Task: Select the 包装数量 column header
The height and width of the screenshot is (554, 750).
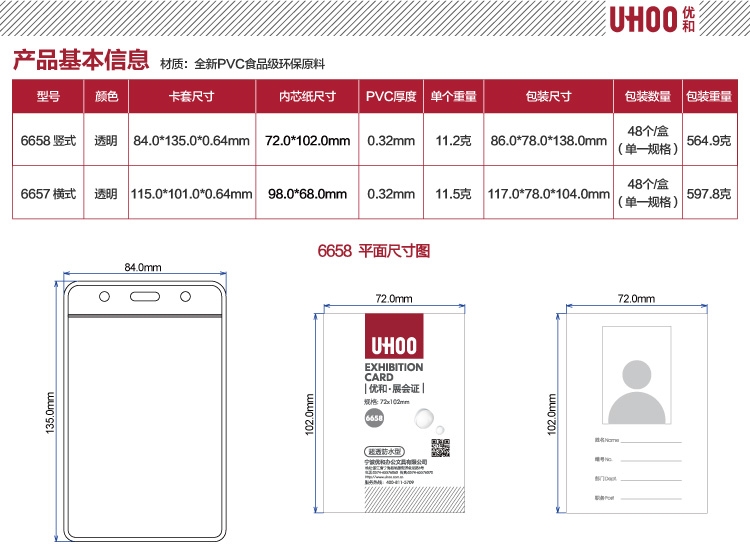Action: [648, 97]
